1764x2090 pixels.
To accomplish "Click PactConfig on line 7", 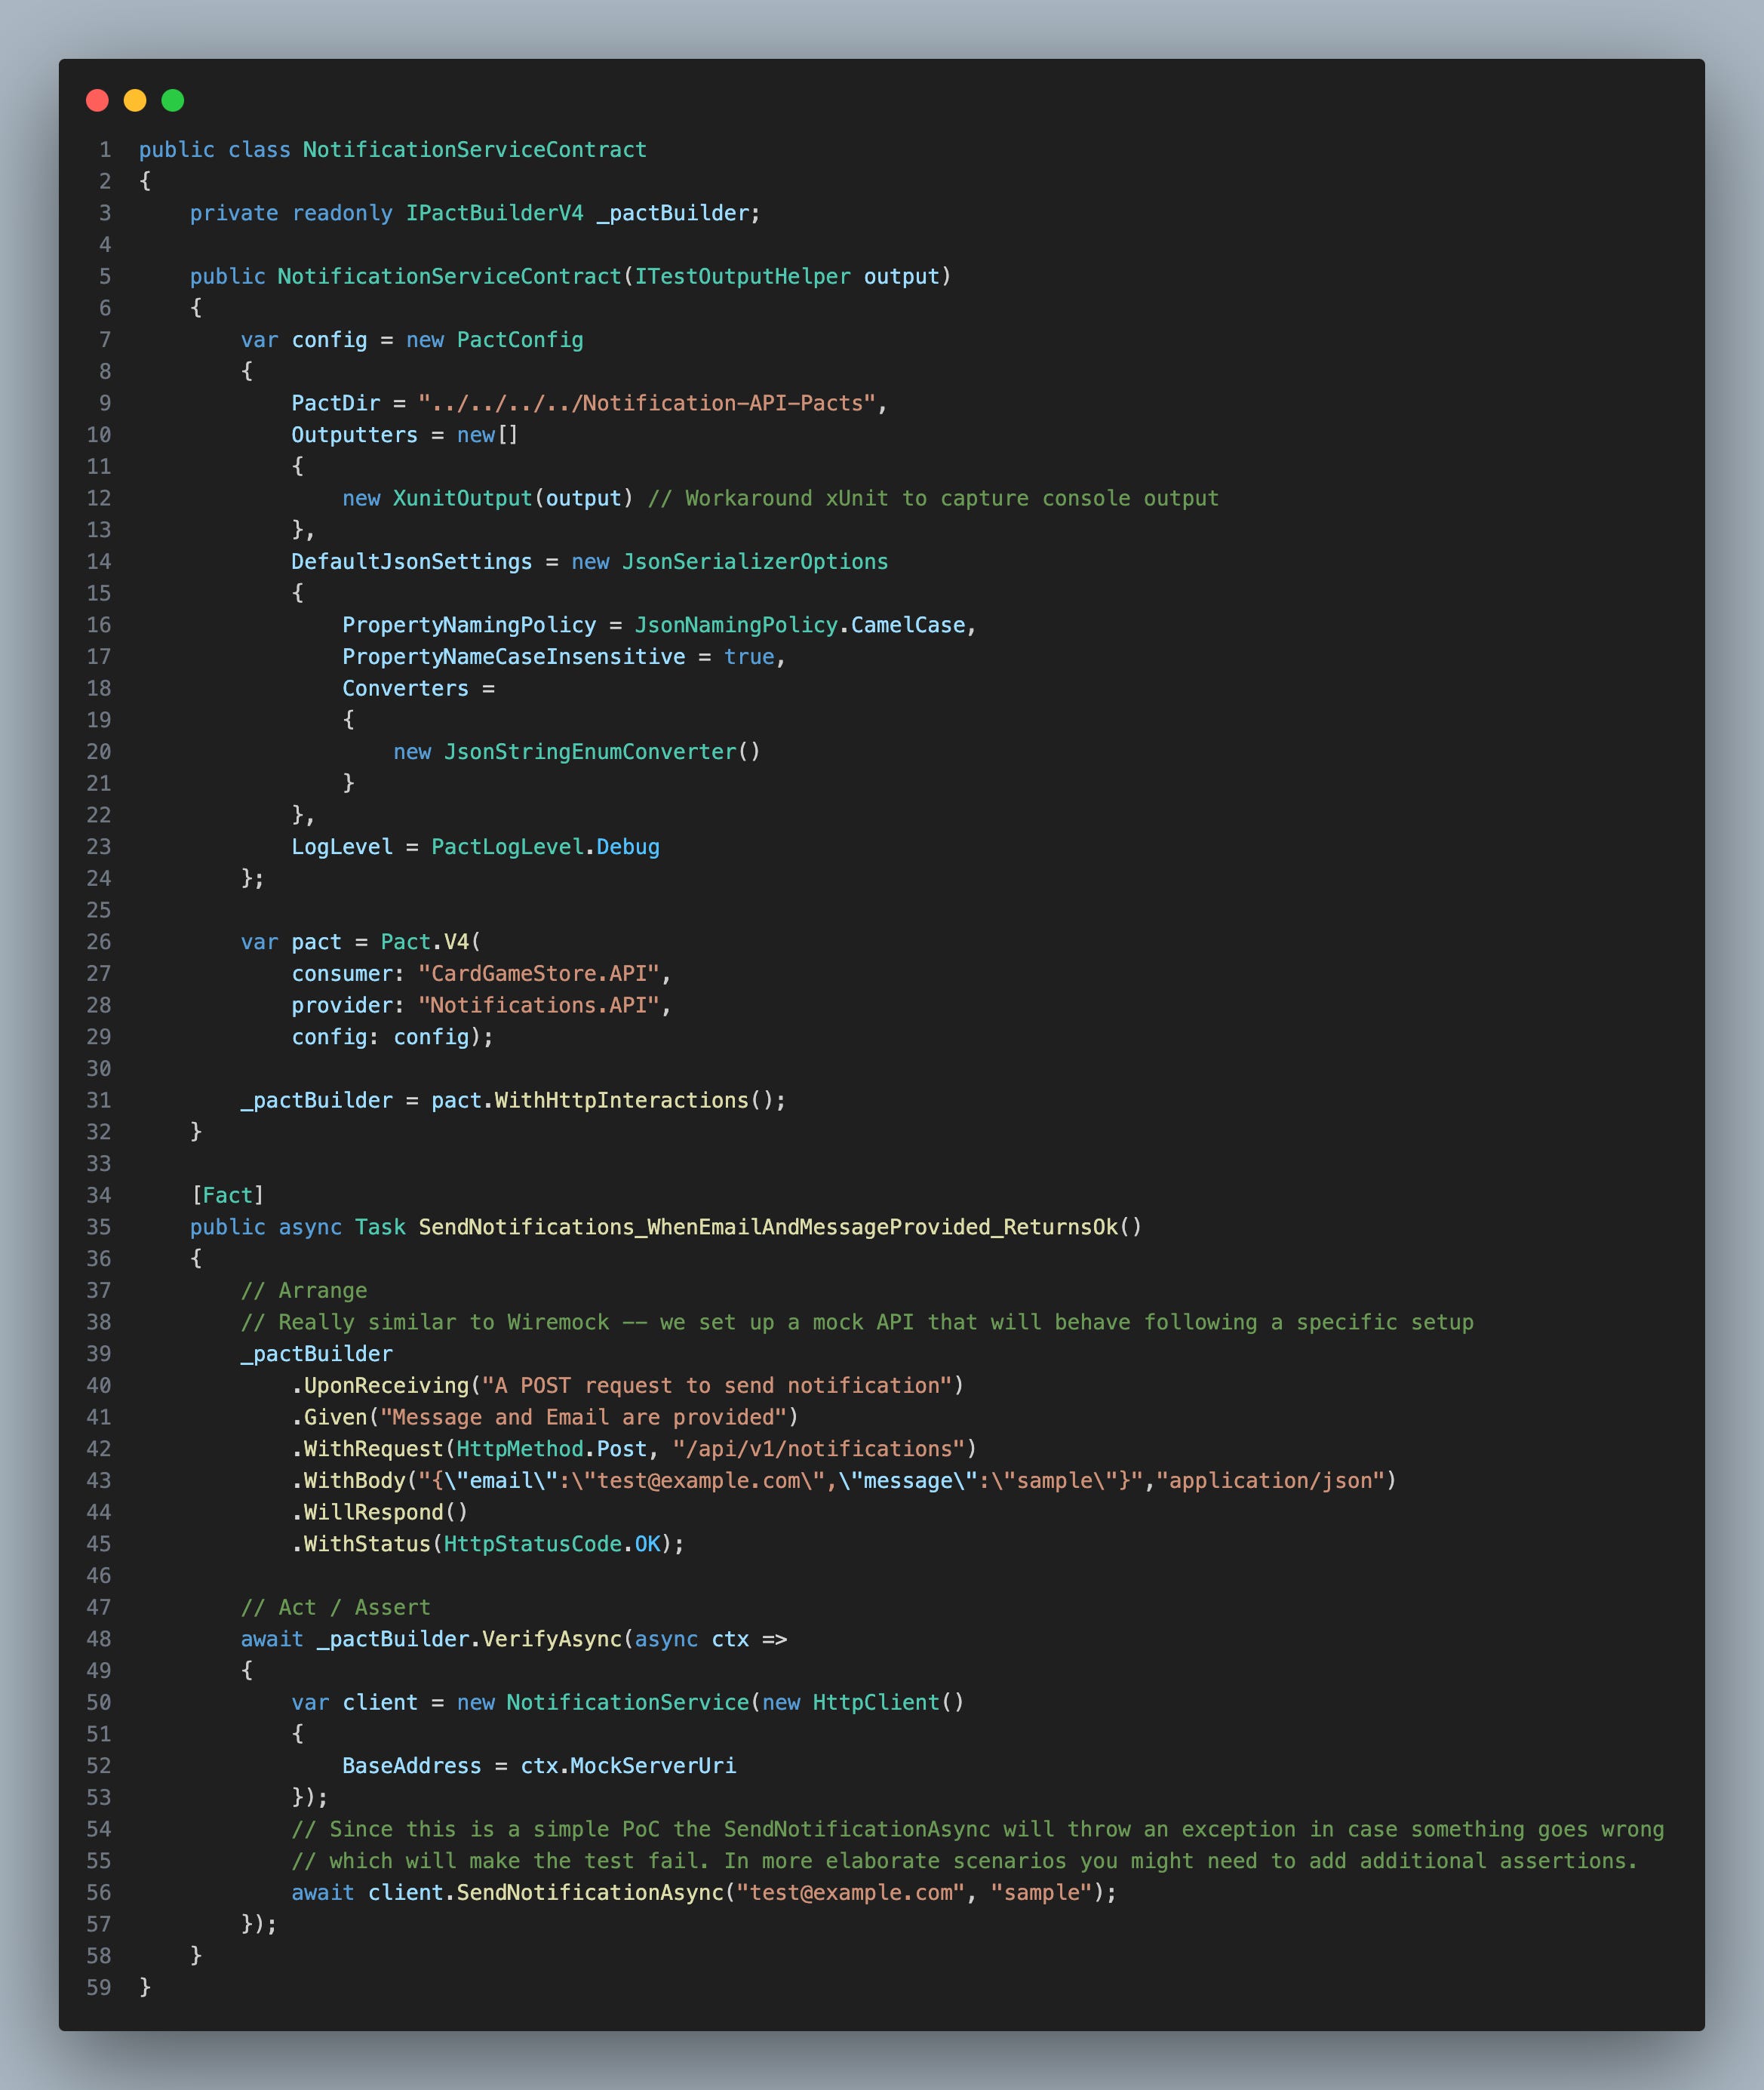I will click(520, 340).
